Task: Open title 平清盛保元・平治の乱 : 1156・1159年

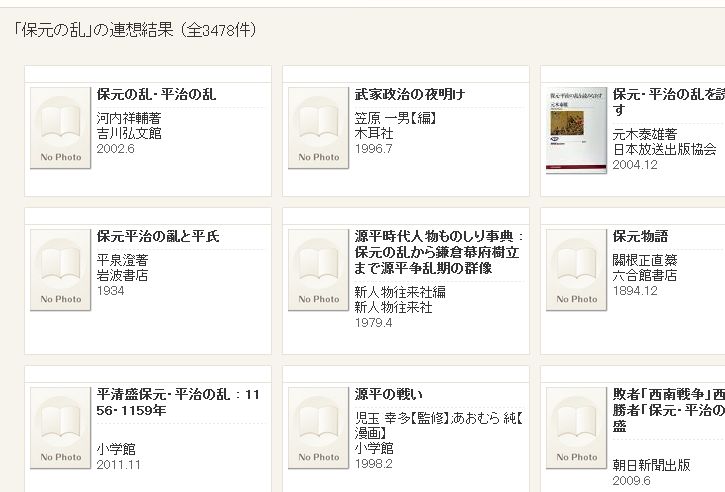Action: [x=178, y=402]
